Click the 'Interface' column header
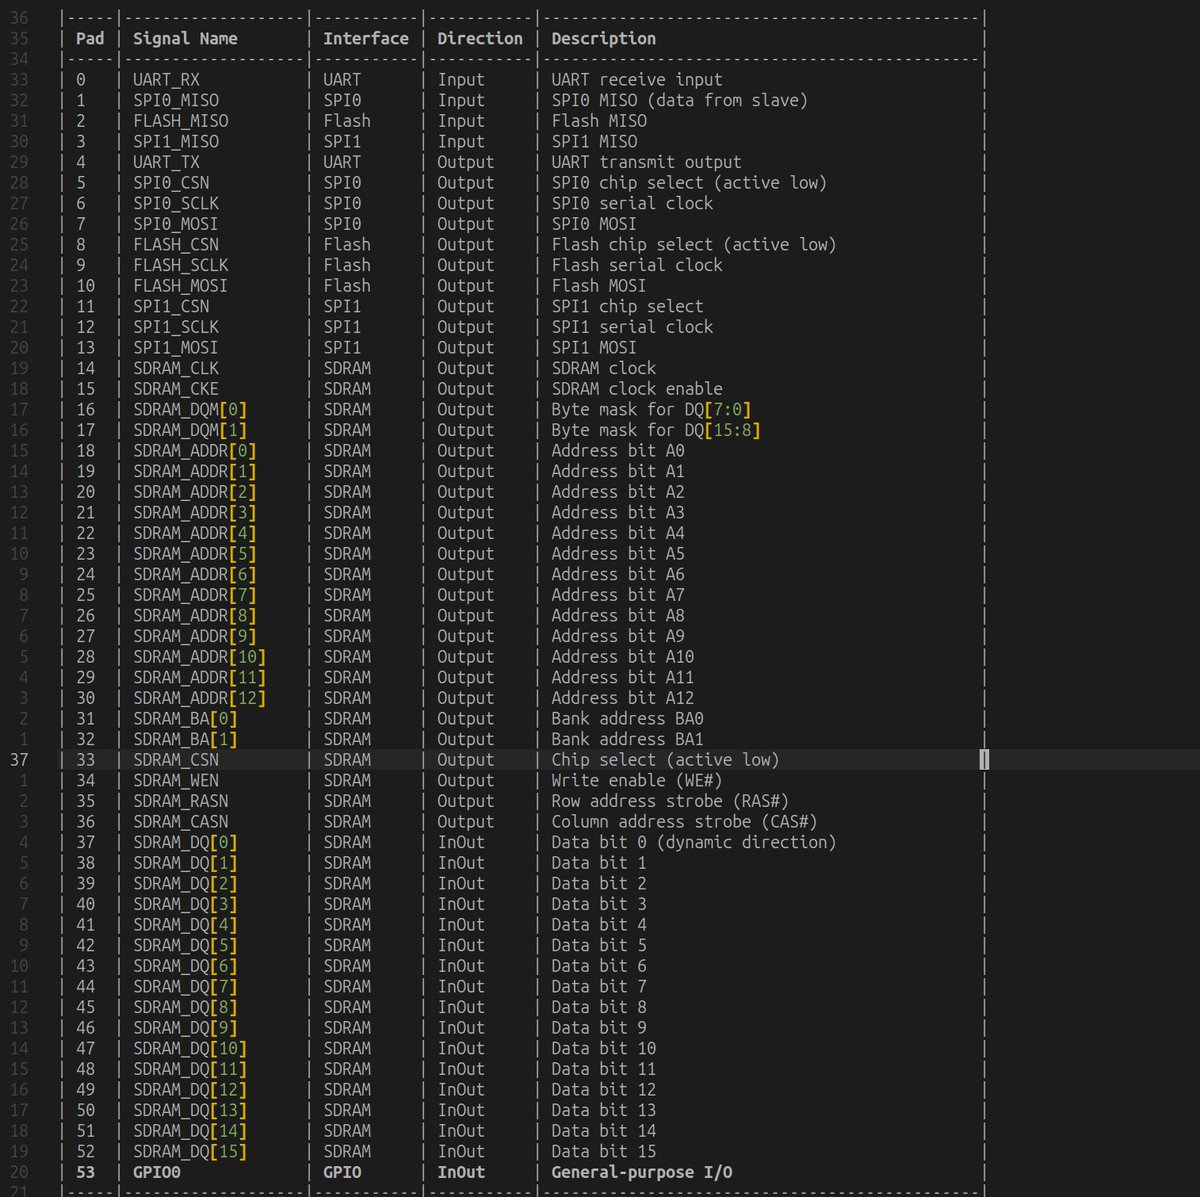Screen dimensions: 1200x1197 (x=366, y=39)
